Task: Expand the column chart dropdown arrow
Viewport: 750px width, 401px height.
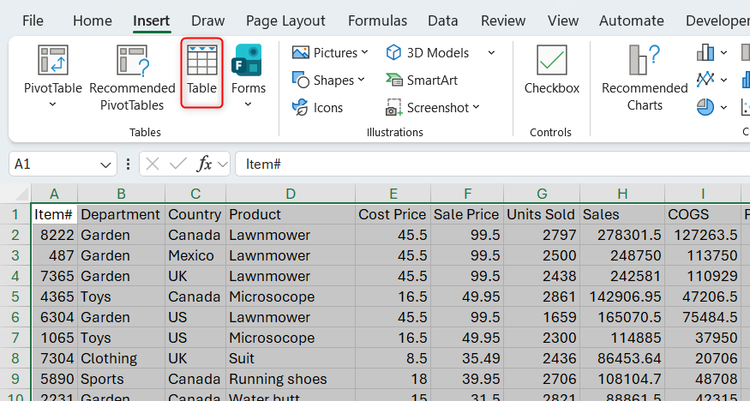Action: point(724,53)
